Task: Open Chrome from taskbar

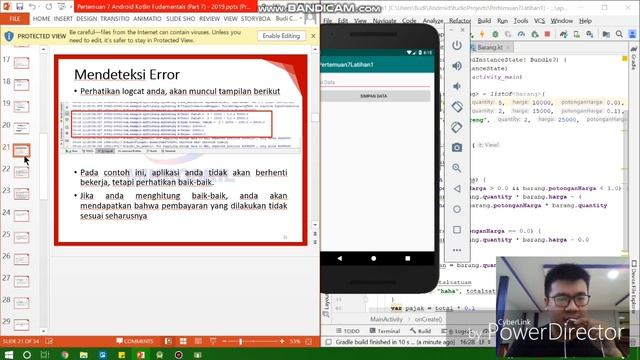Action: coord(64,355)
